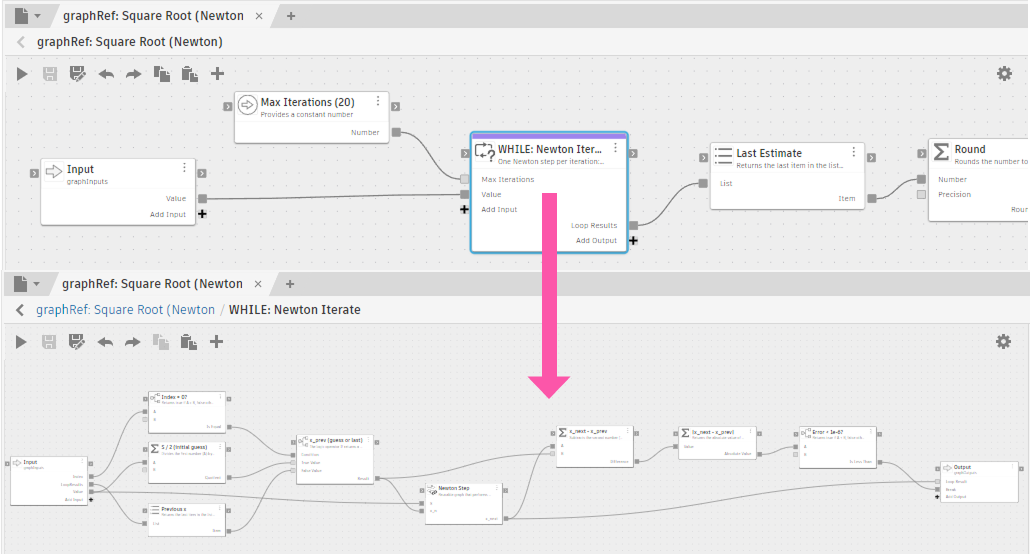Image resolution: width=1030 pixels, height=554 pixels.
Task: Click the Value output port of the top Input node
Action: click(202, 198)
